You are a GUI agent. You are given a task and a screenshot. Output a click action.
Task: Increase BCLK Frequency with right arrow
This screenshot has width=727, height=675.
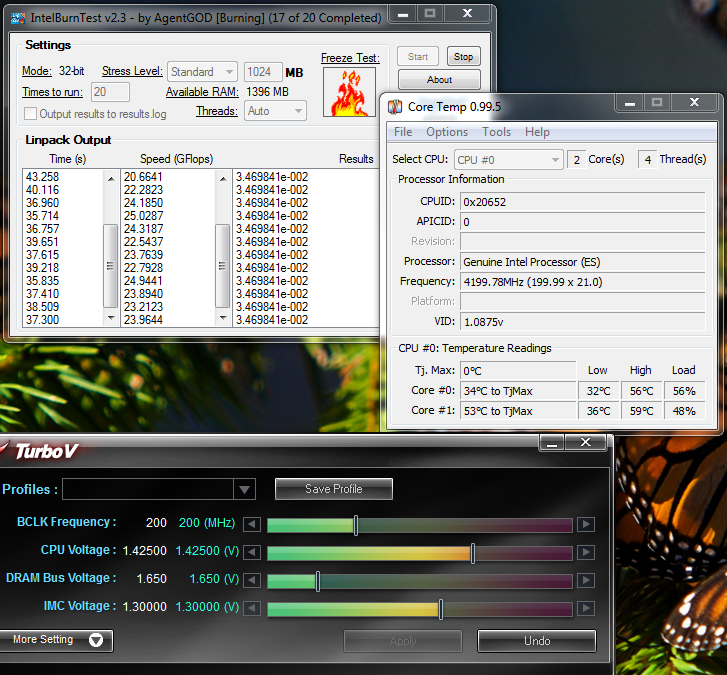(x=586, y=524)
